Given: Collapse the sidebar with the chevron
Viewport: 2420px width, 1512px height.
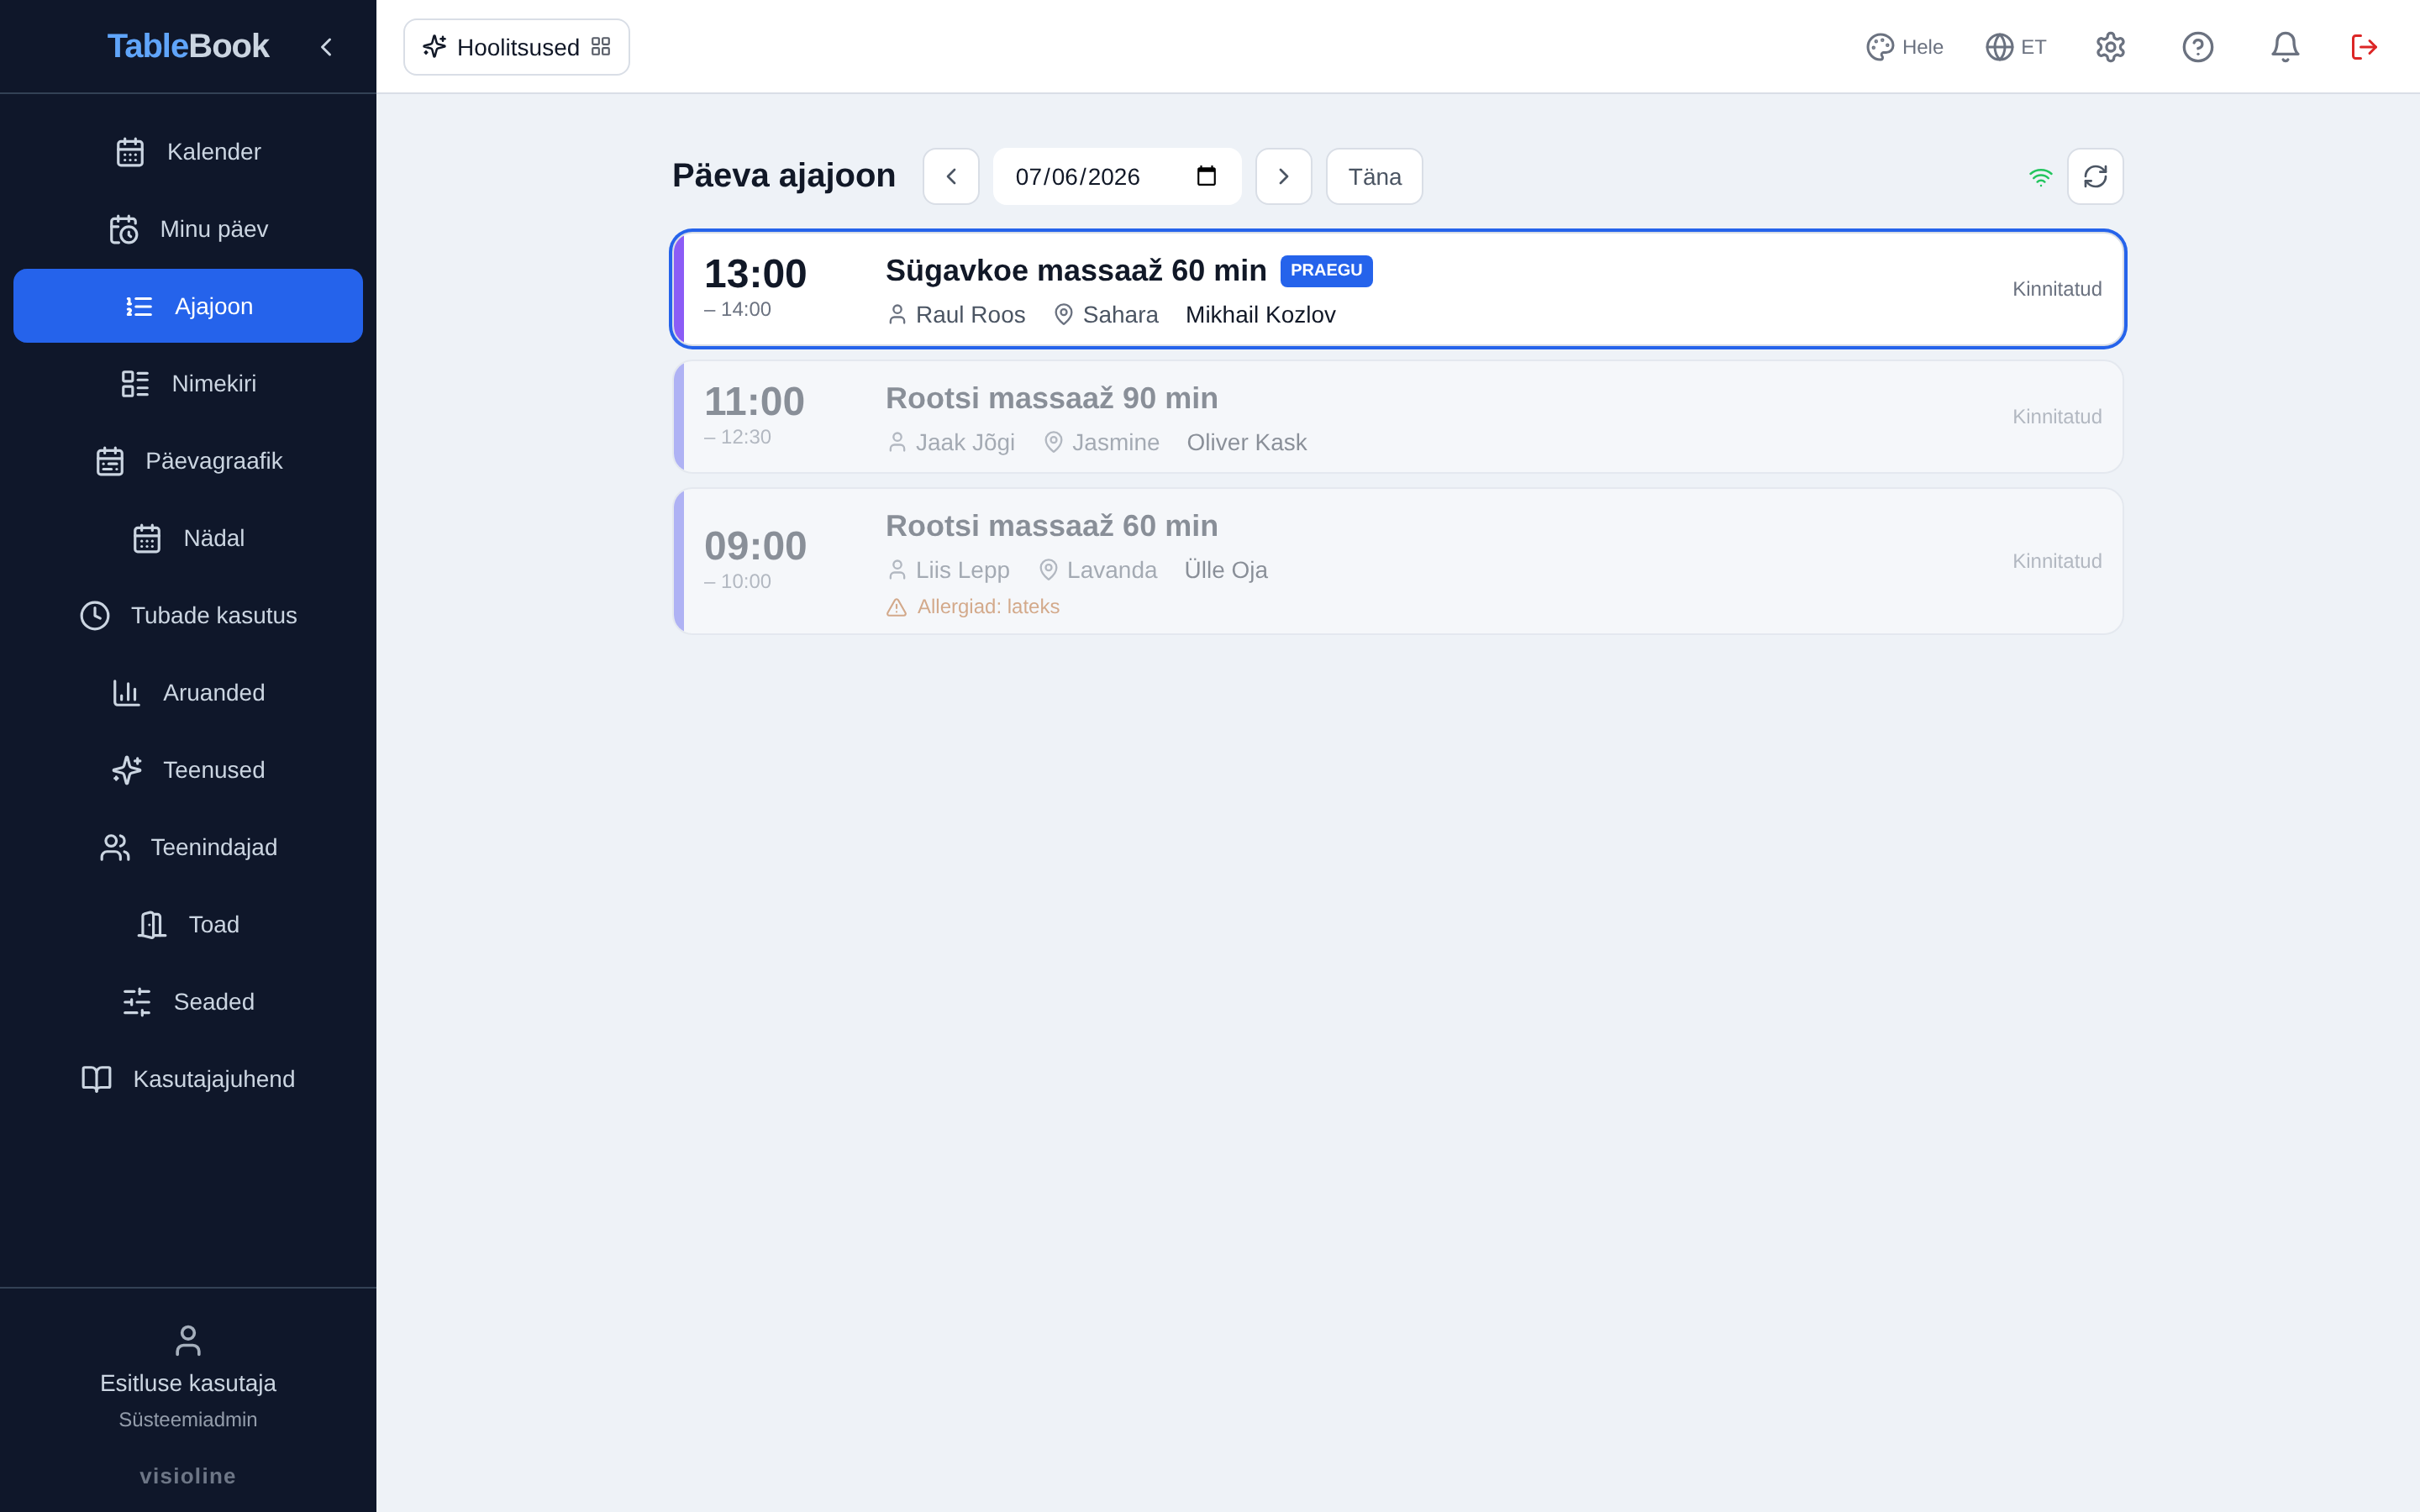Looking at the screenshot, I should tap(326, 47).
